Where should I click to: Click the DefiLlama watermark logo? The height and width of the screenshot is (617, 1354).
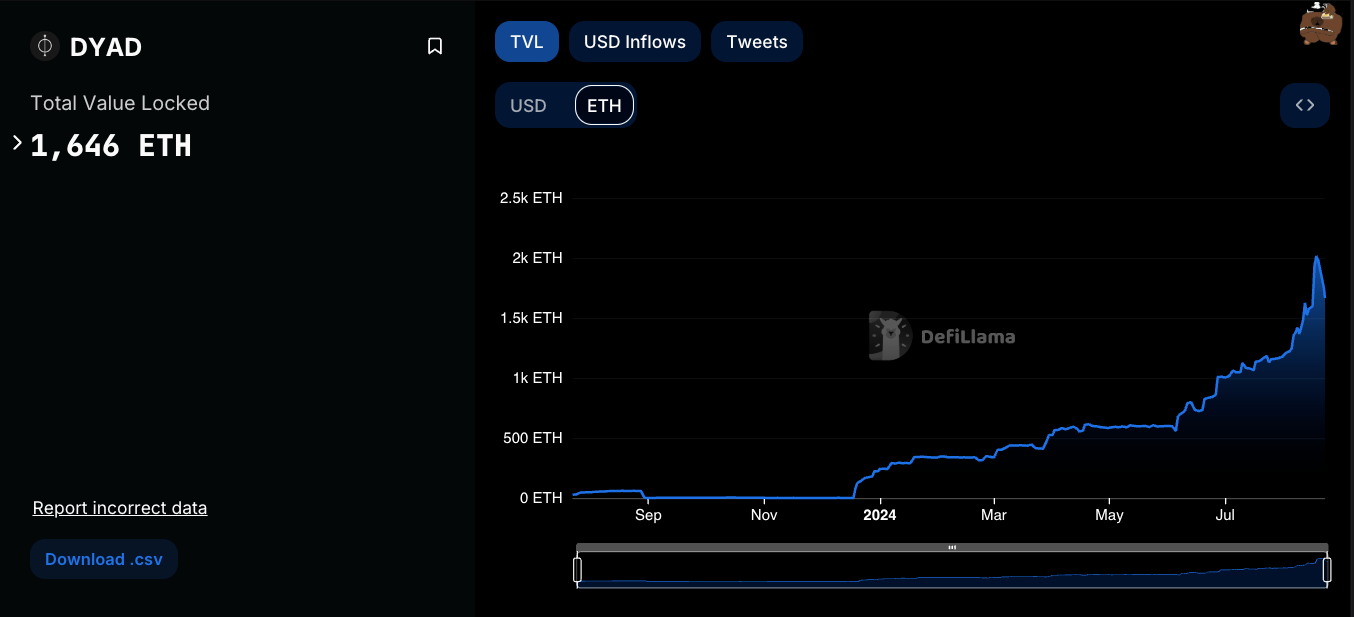(x=941, y=336)
